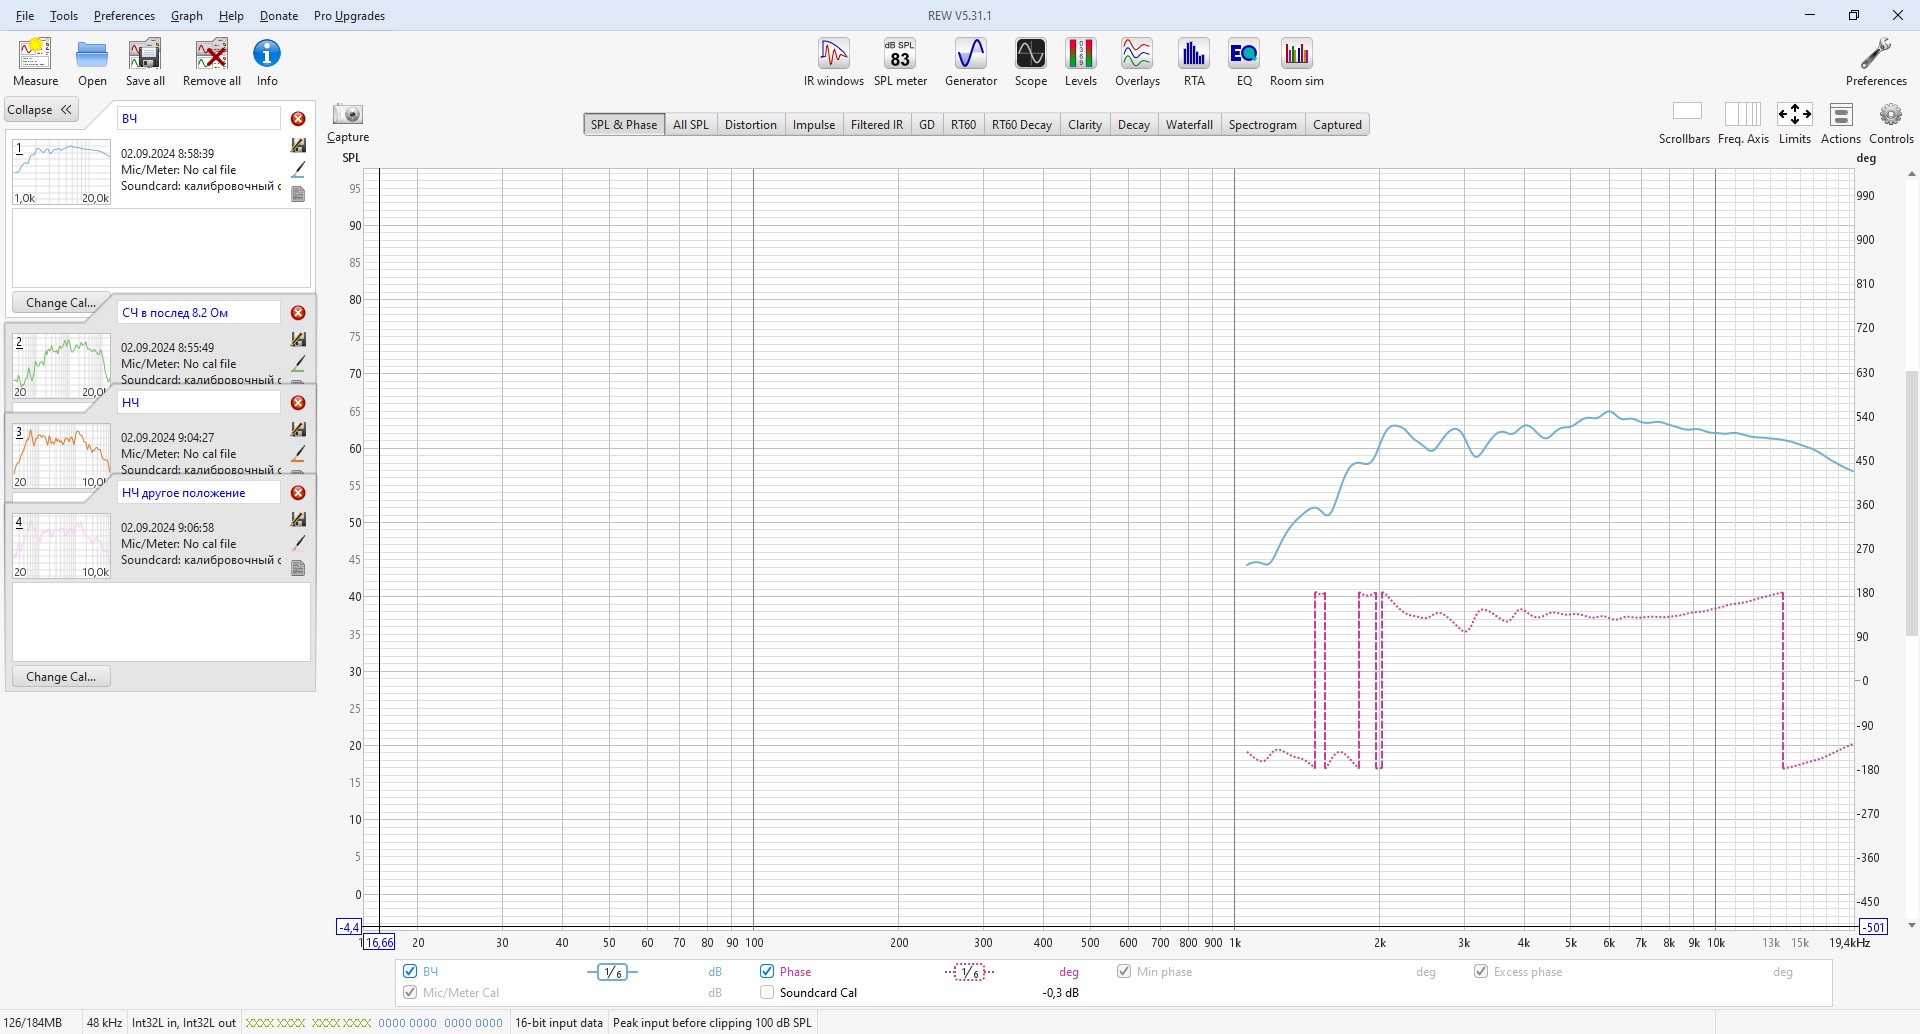
Task: Open the Donate menu
Action: pos(279,16)
